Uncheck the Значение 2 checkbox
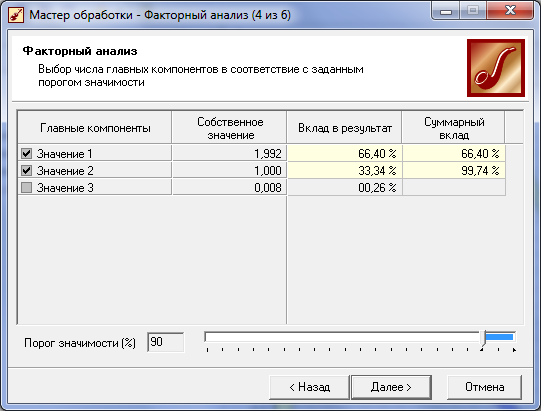Screen dimensions: 541x411 click(x=27, y=170)
